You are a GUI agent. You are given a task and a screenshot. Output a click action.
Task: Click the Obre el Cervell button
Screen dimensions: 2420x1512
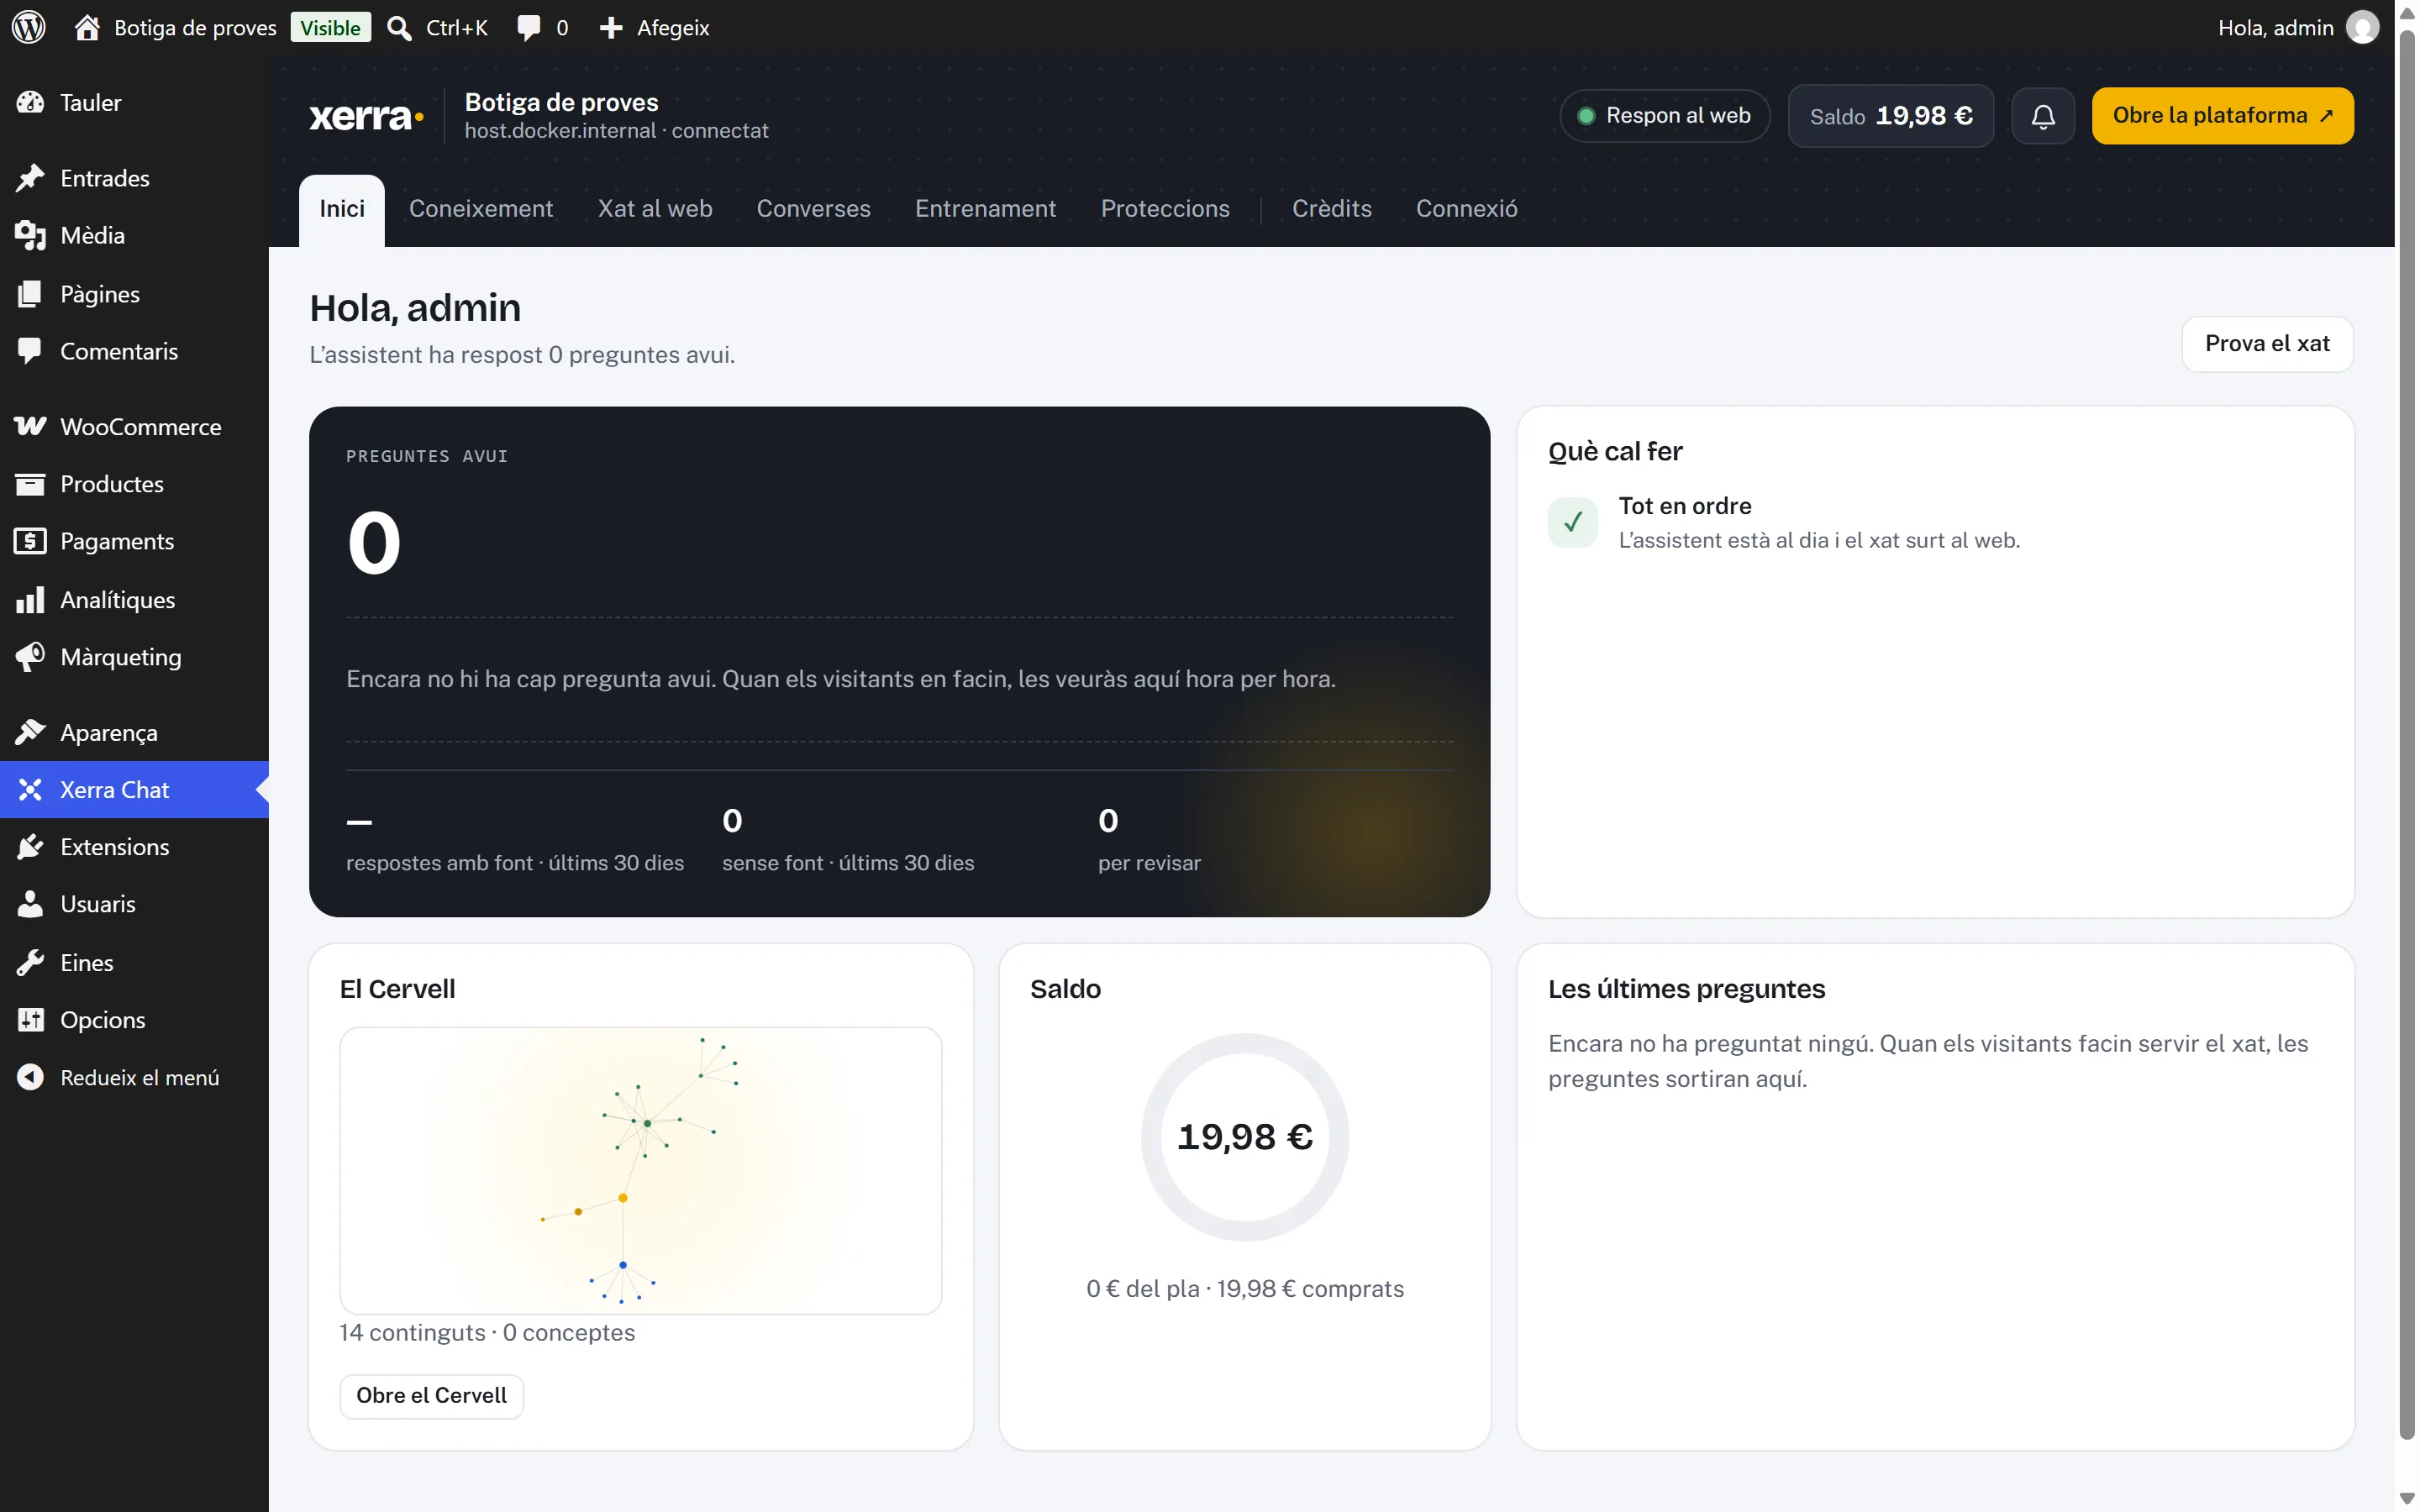click(x=431, y=1395)
